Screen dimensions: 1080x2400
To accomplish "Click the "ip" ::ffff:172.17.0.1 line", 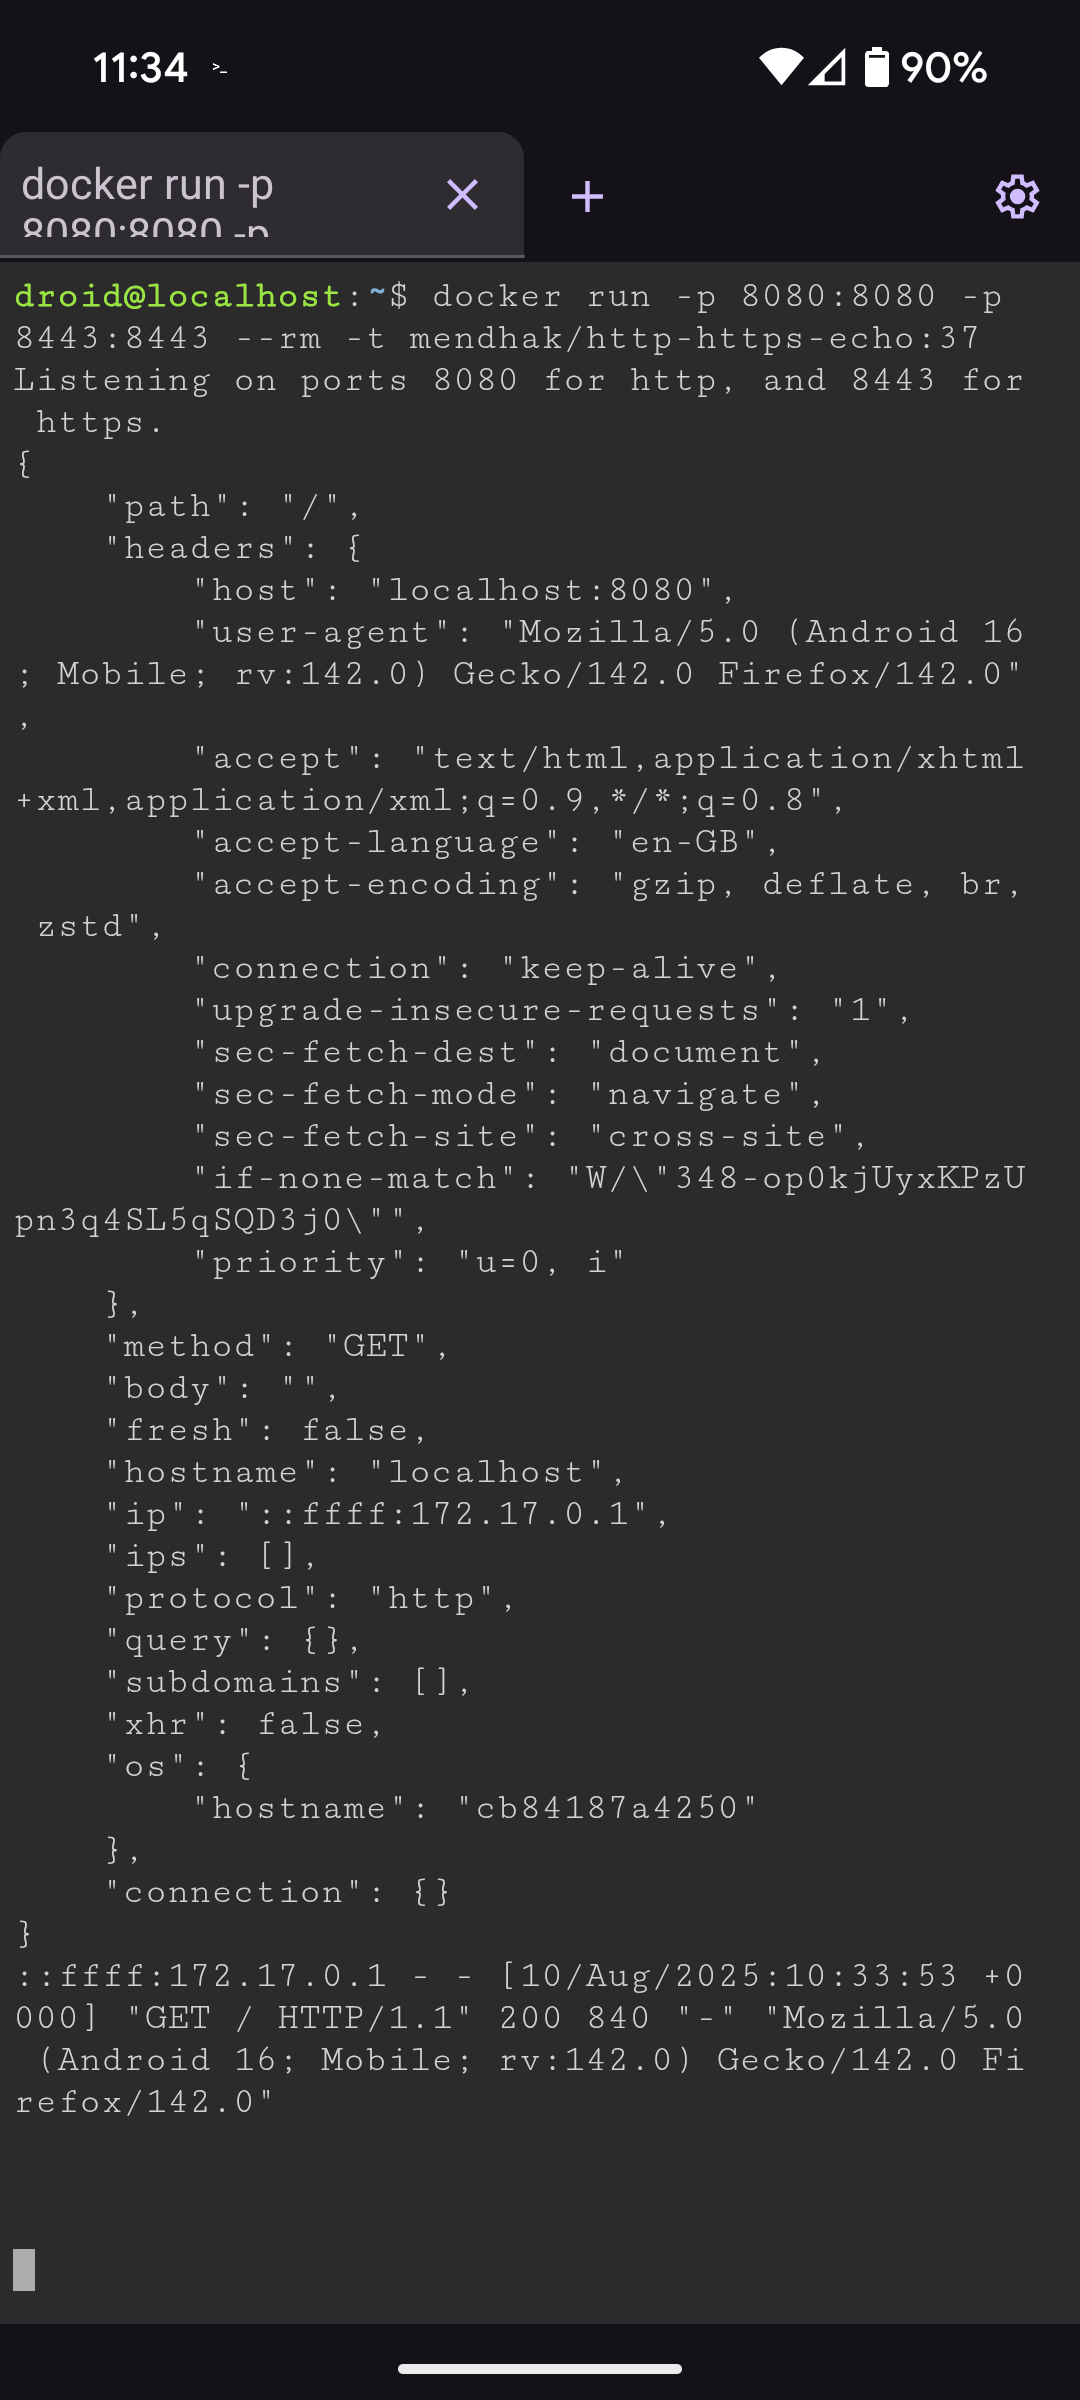I will [387, 1514].
